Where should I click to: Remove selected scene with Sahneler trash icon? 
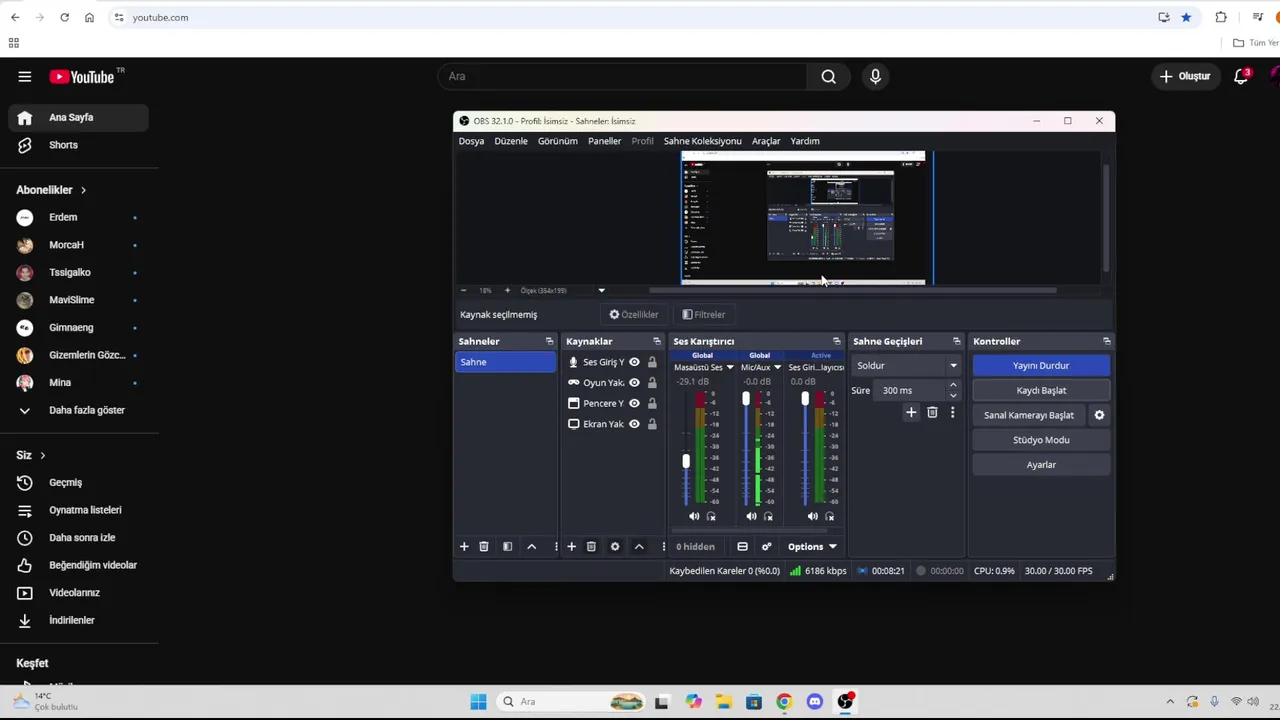pos(484,546)
